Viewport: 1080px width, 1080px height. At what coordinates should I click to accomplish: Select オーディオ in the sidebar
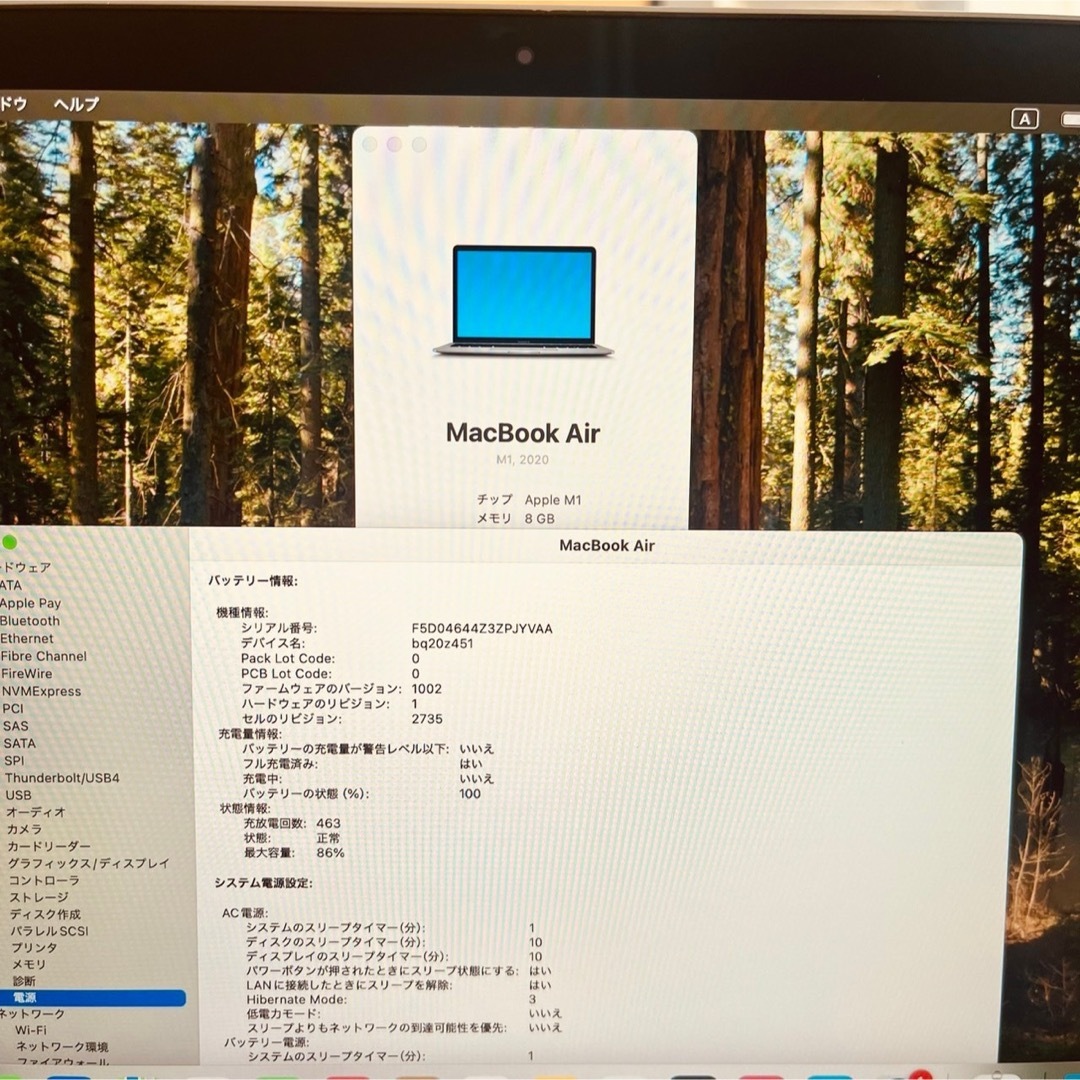(36, 812)
